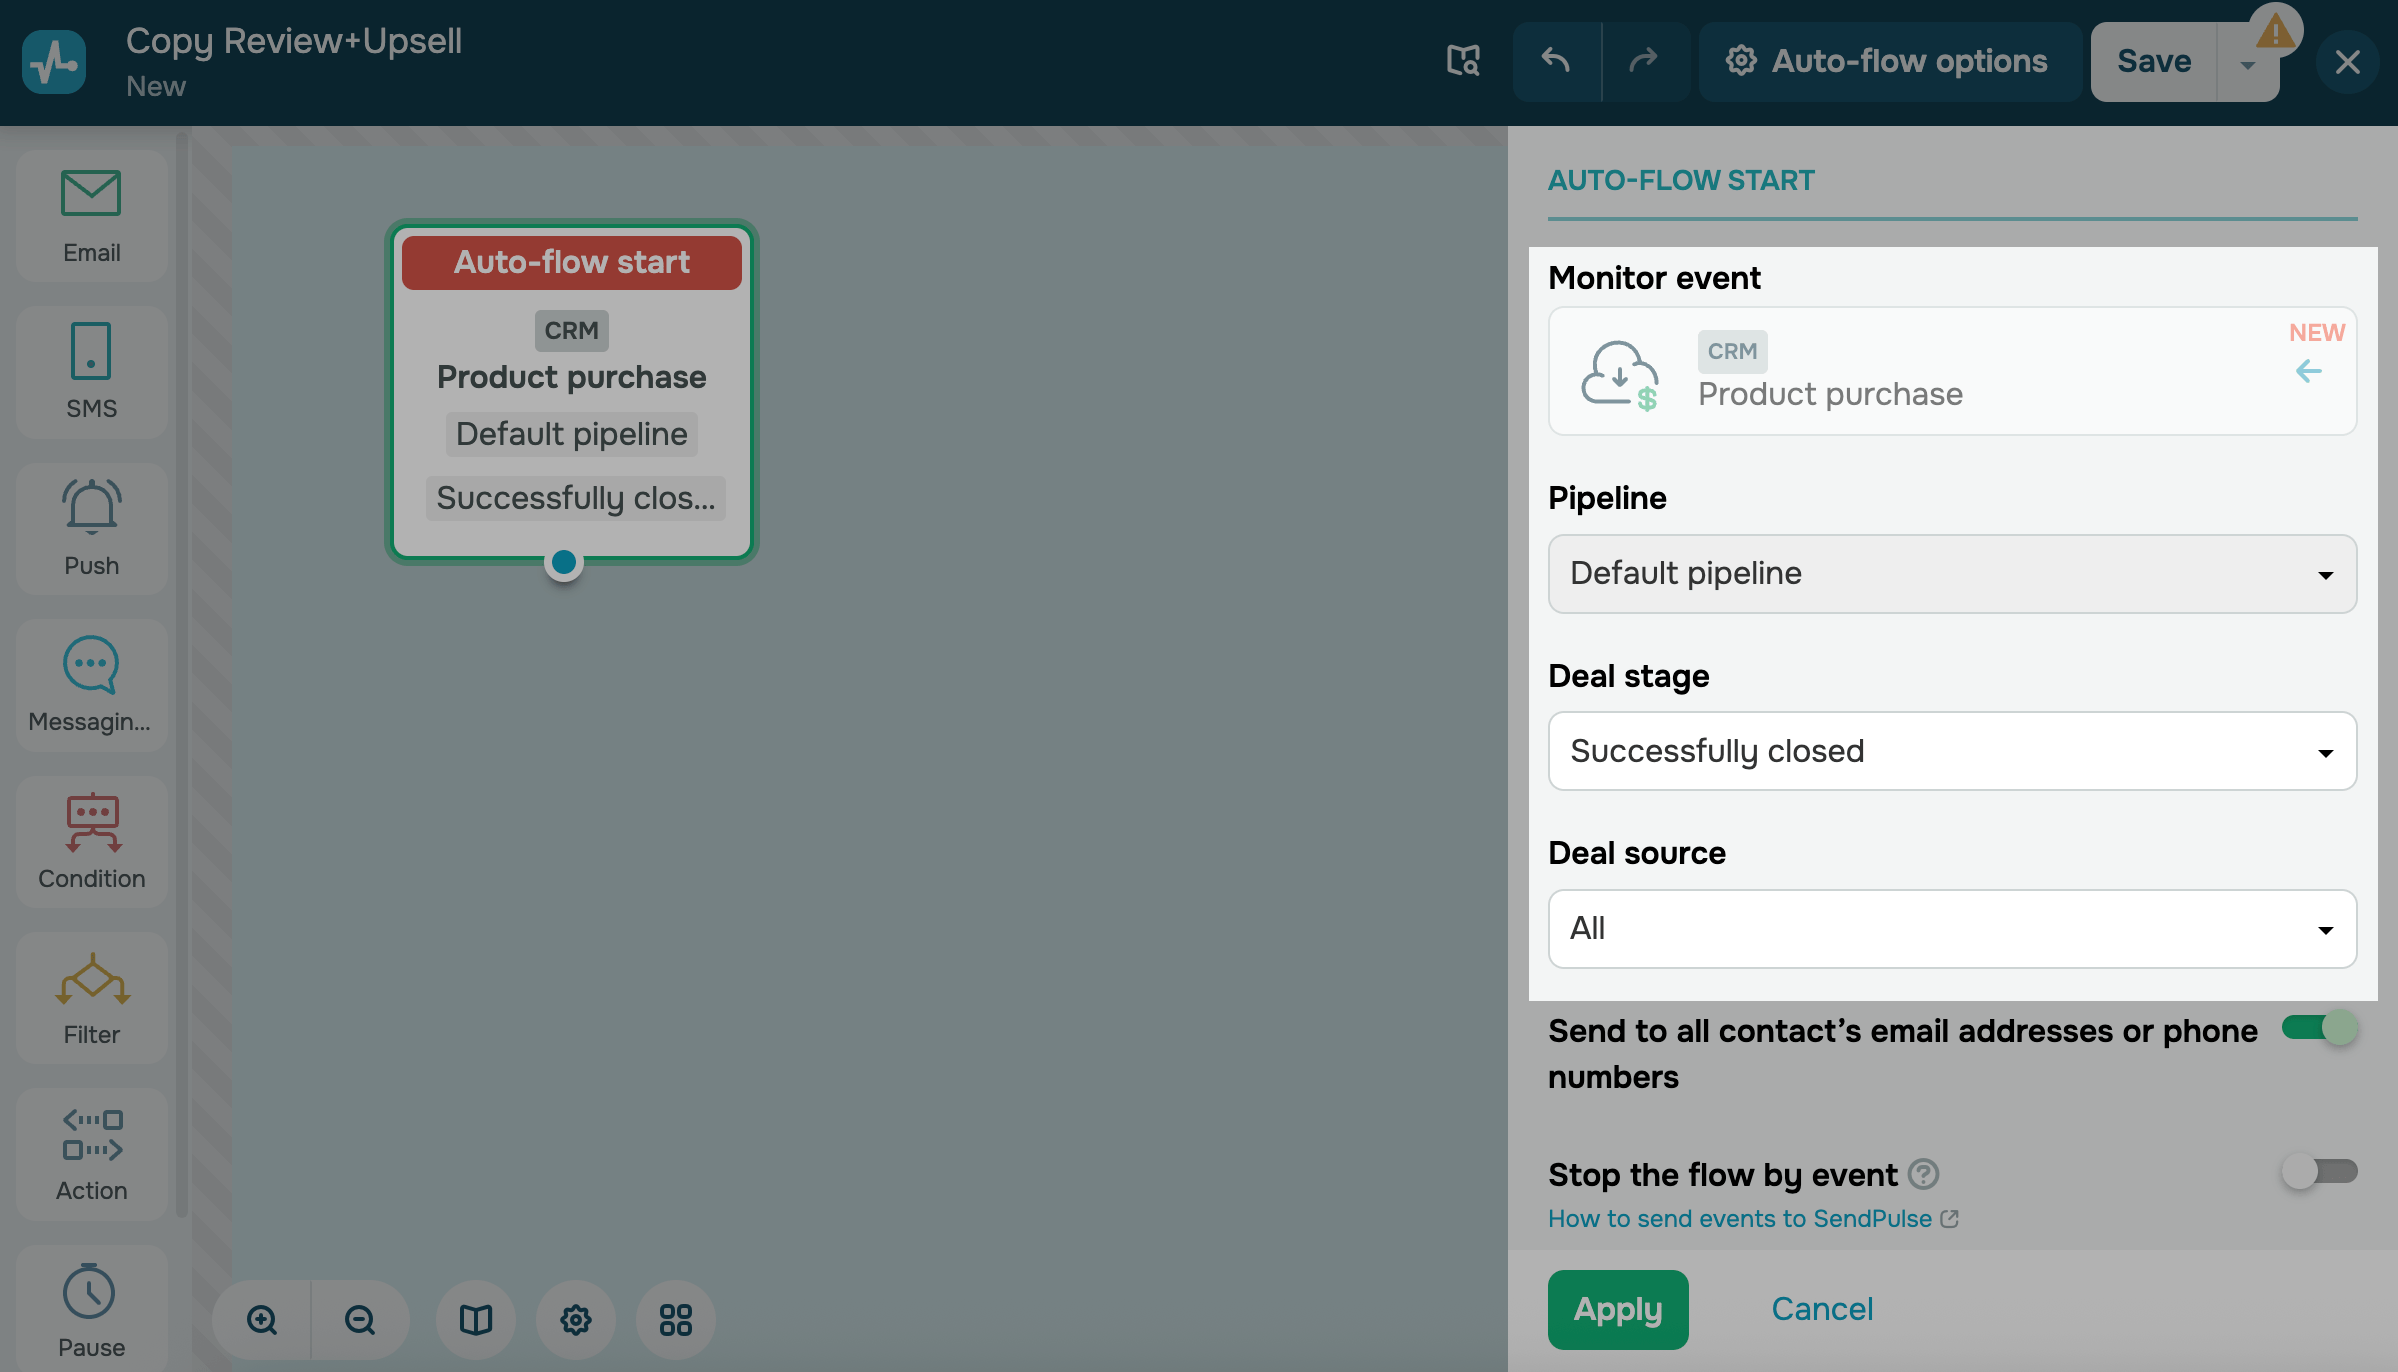Select the SMS element icon
This screenshot has width=2398, height=1372.
point(91,351)
